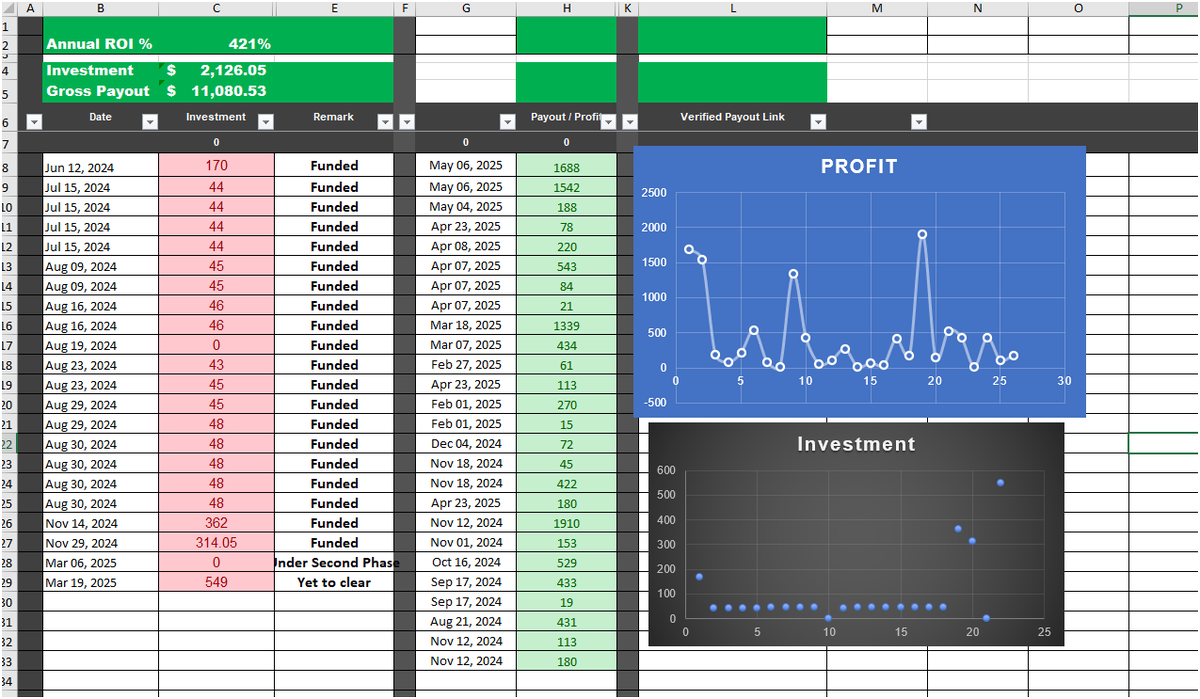The width and height of the screenshot is (1200, 699).
Task: Select column P header
Action: [x=1164, y=8]
